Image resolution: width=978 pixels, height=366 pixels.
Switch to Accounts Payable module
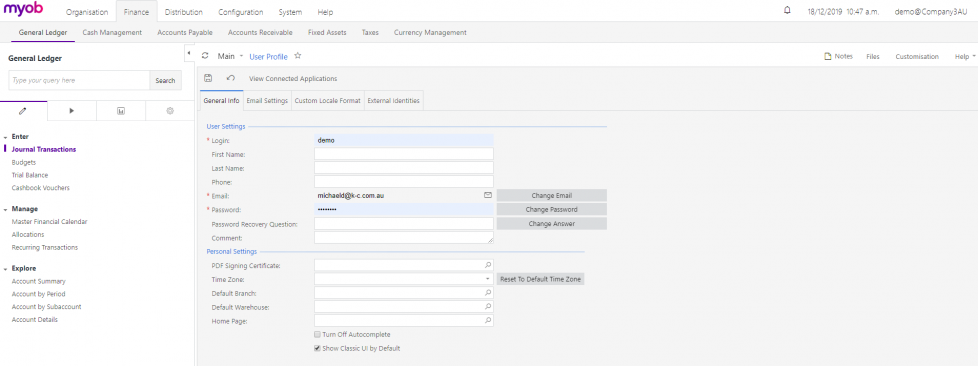click(185, 32)
